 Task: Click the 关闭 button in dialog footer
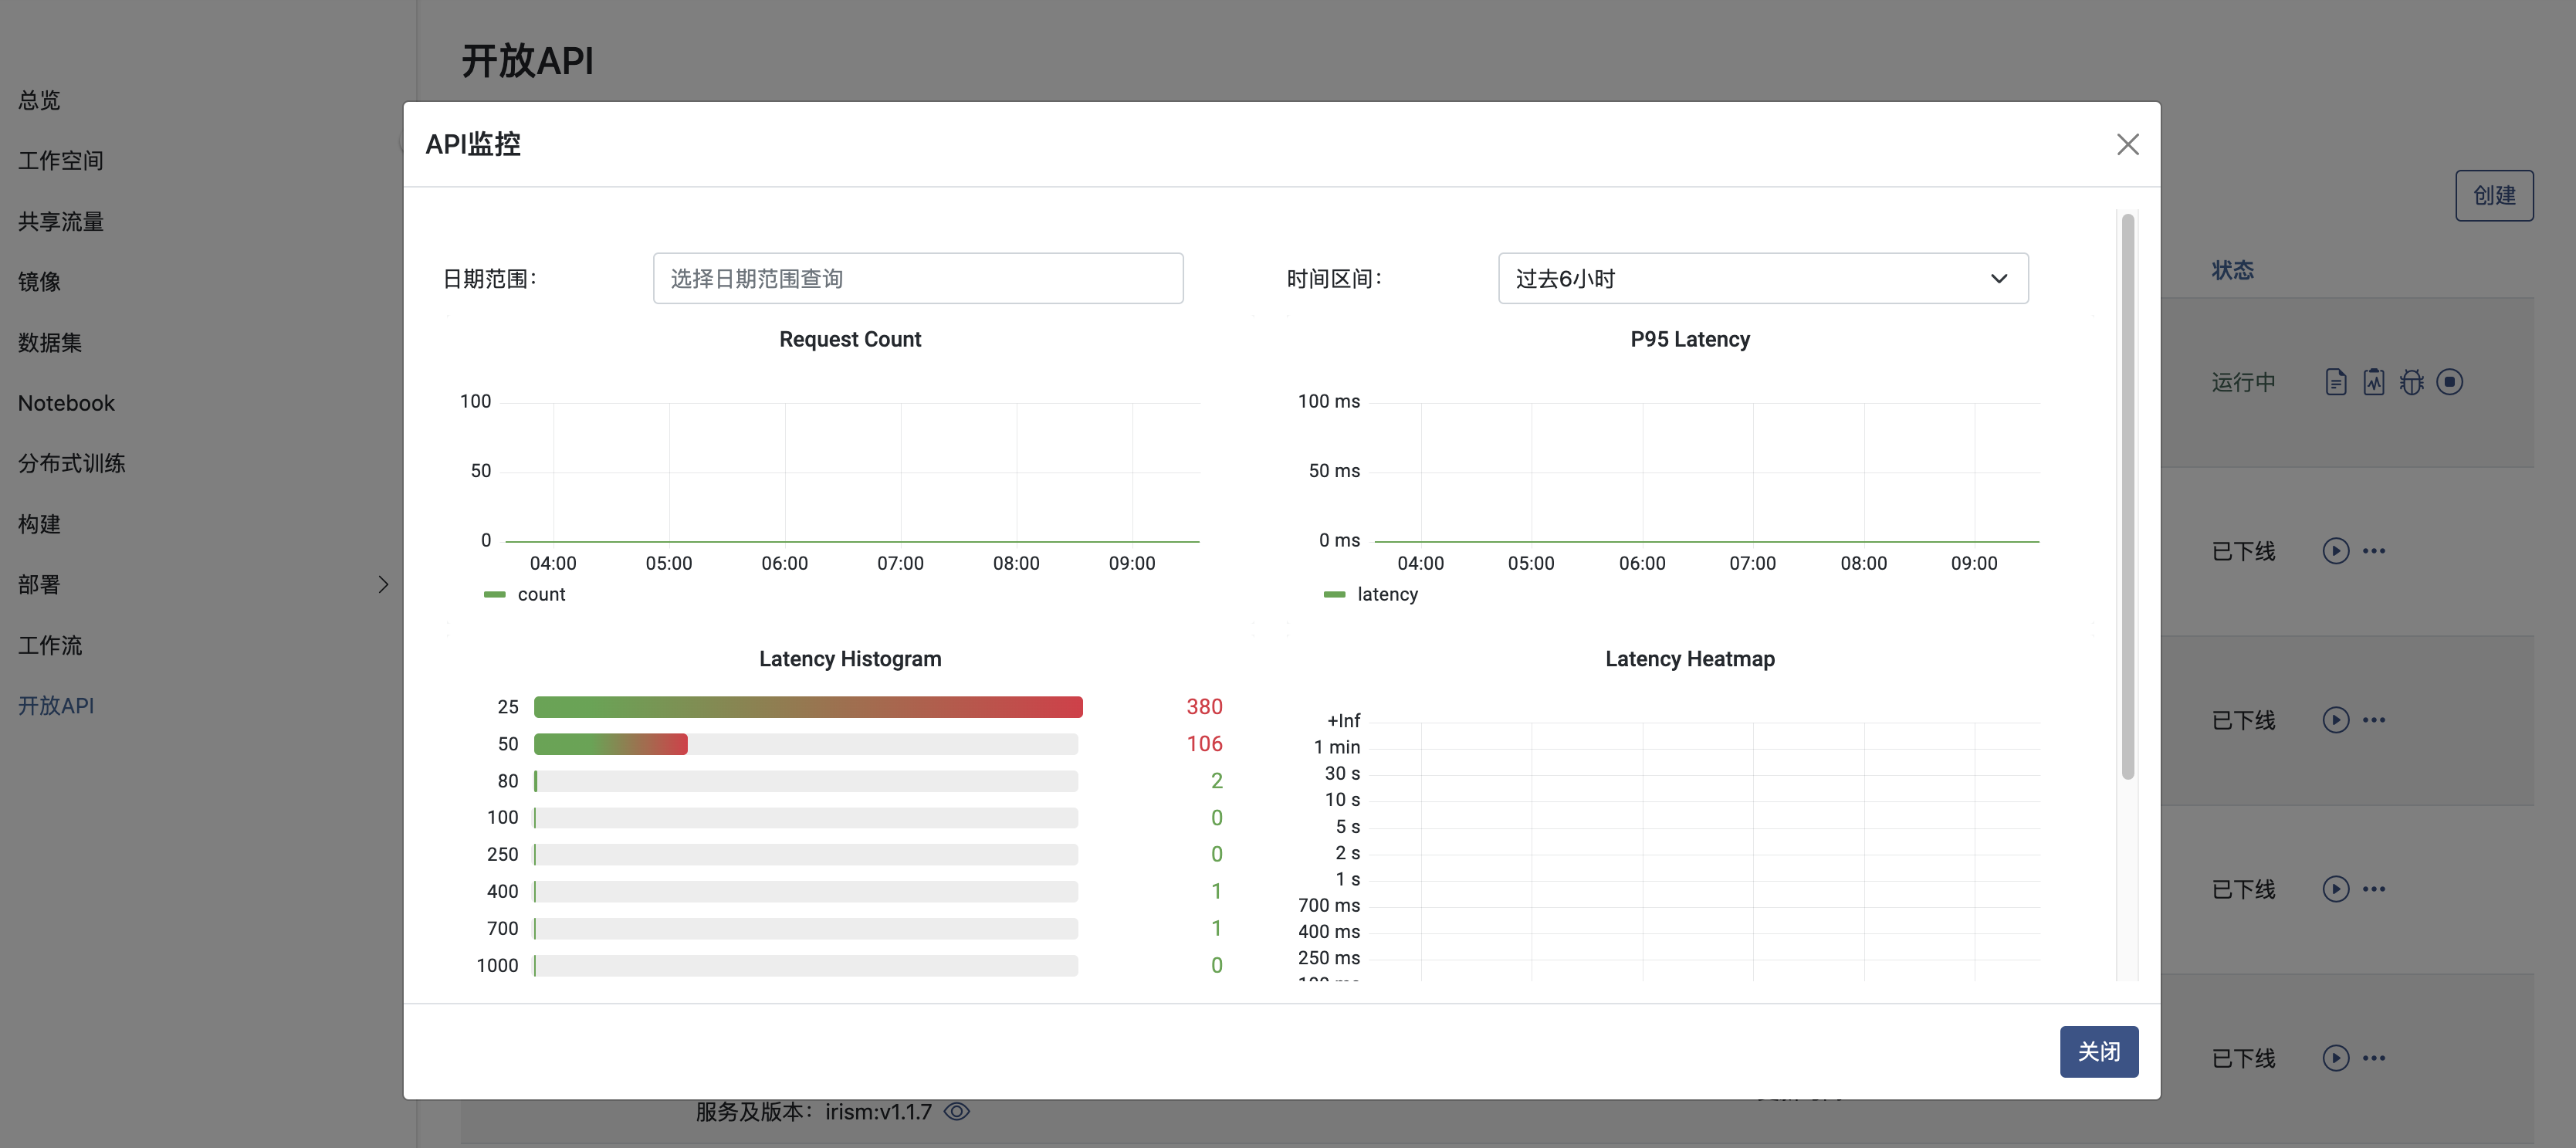pos(2098,1051)
